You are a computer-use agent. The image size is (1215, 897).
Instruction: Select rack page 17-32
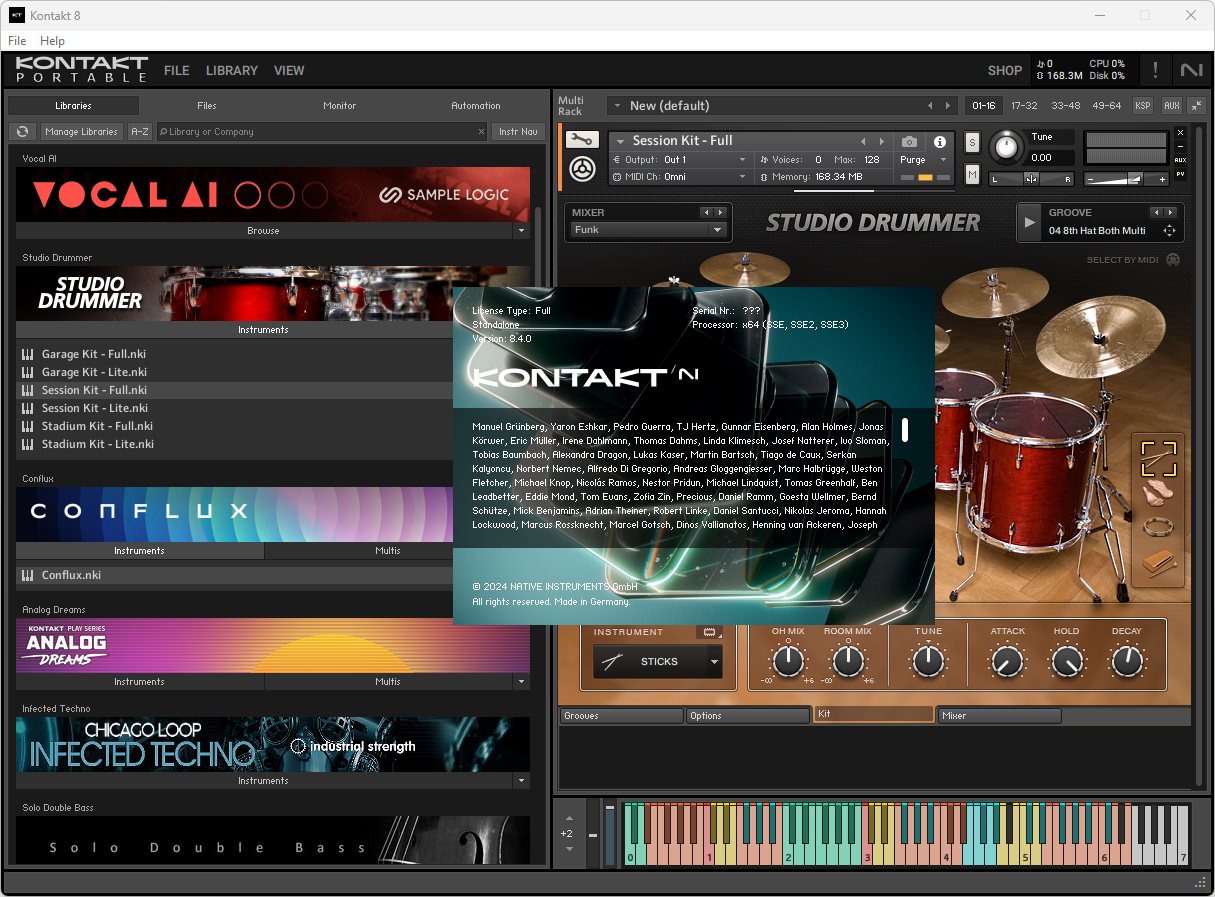1024,105
